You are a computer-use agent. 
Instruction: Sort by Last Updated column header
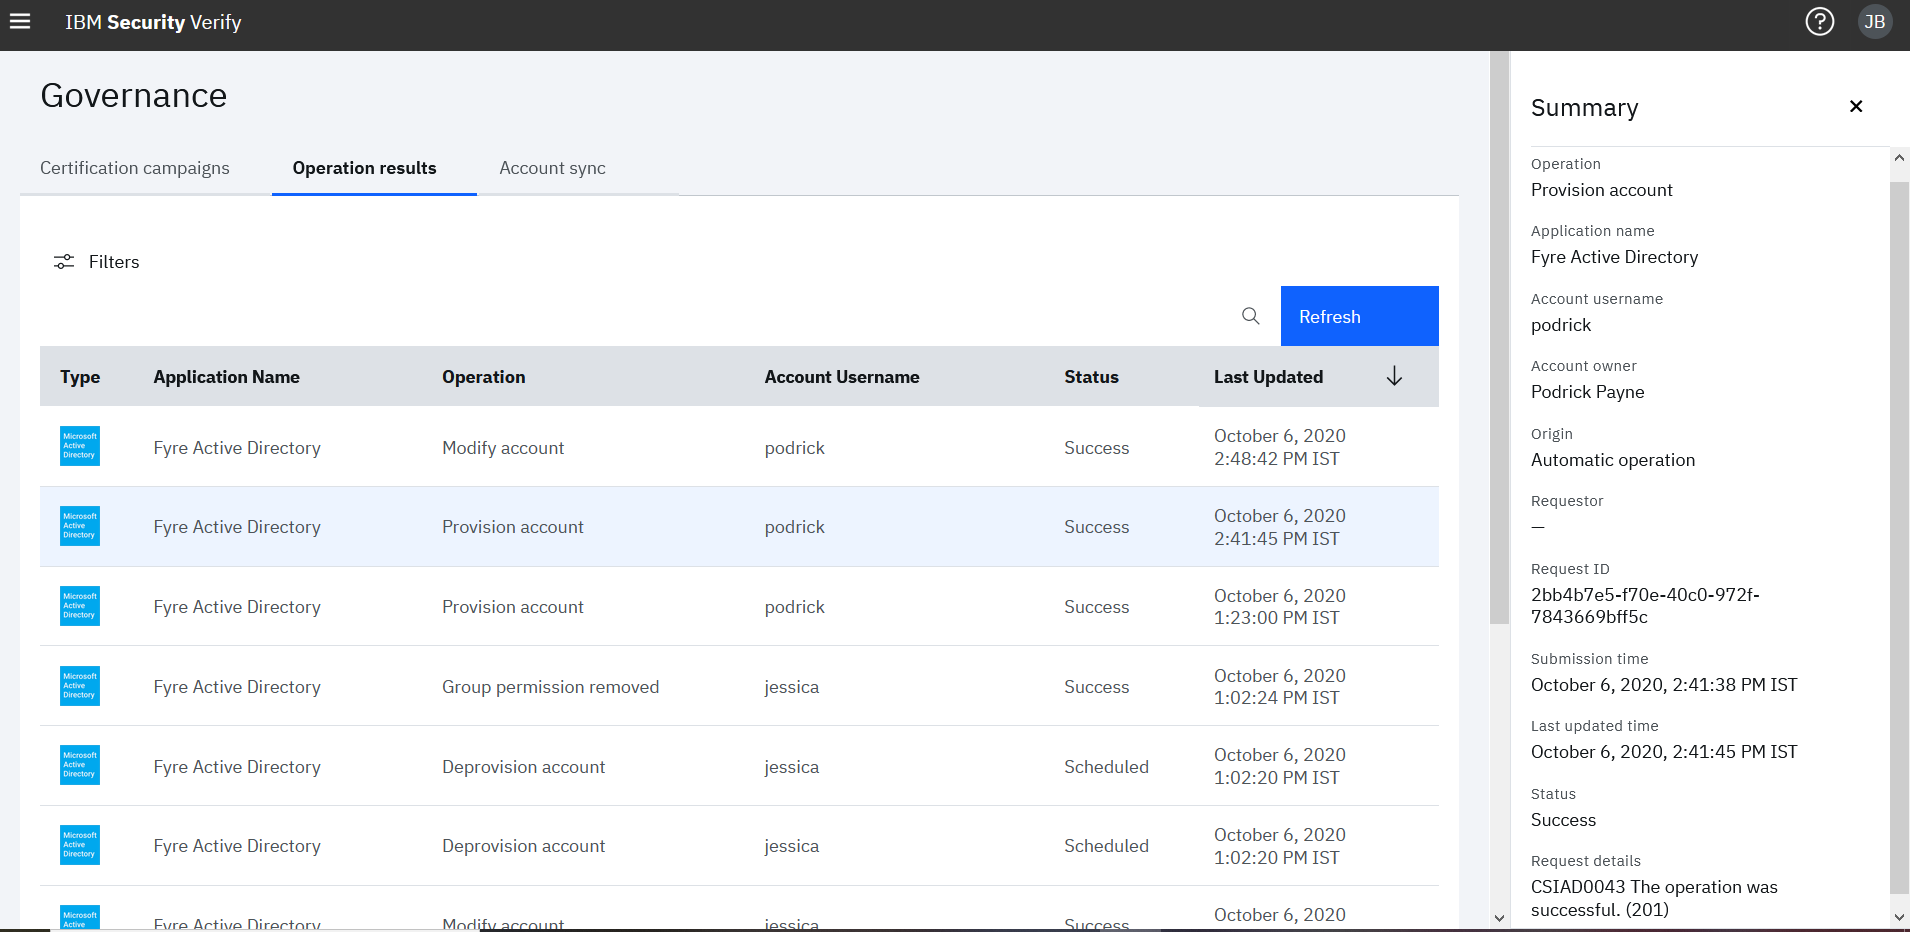point(1268,377)
